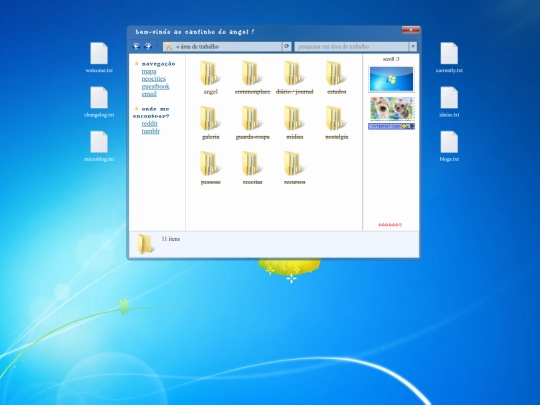Open the angel folder

coord(210,78)
